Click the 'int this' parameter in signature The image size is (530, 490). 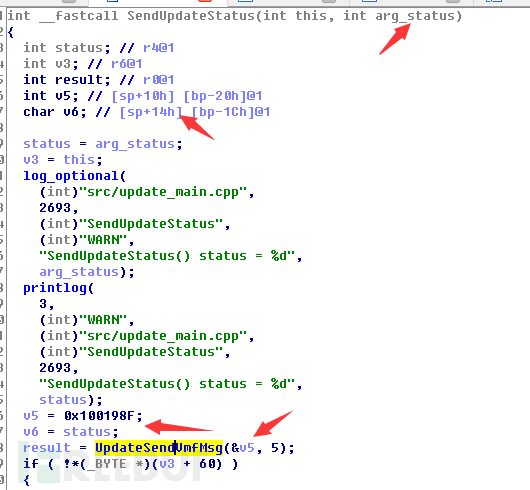coord(295,16)
